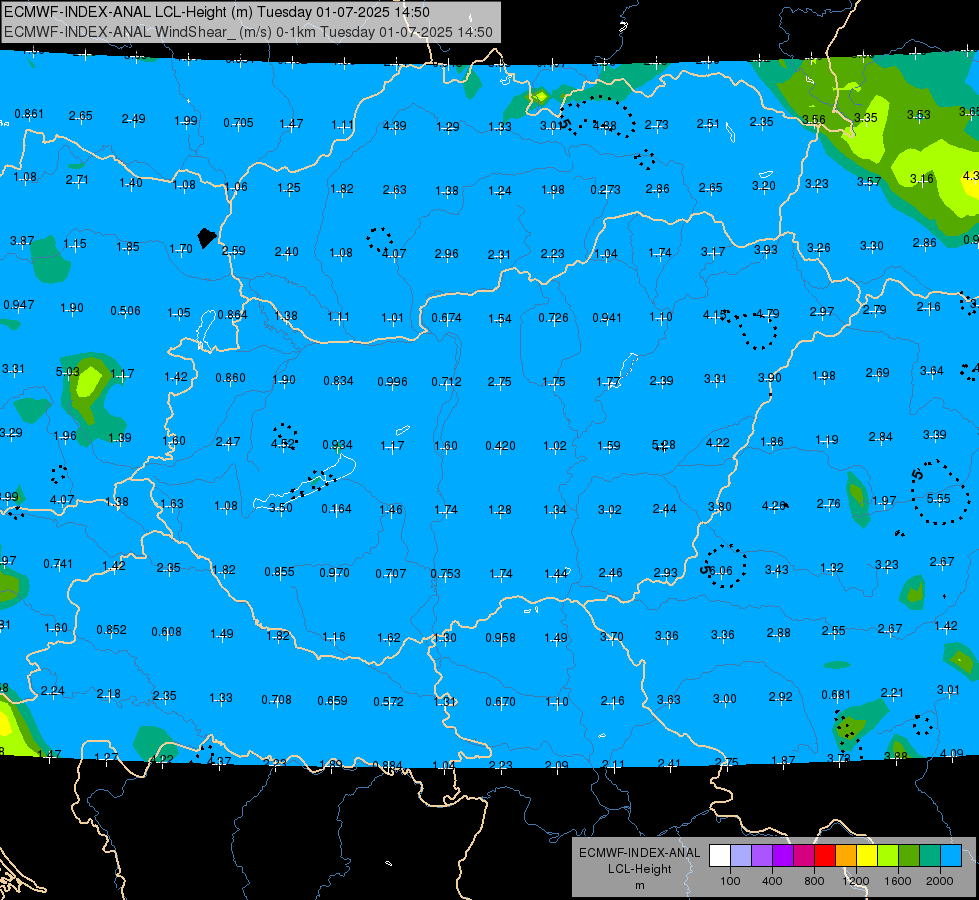Screen dimensions: 979x900
Task: Select the orange legend swatch
Action: click(846, 855)
